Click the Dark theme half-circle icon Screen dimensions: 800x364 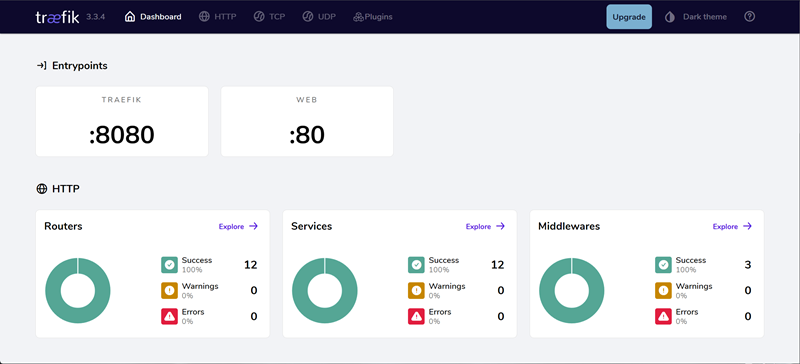670,17
